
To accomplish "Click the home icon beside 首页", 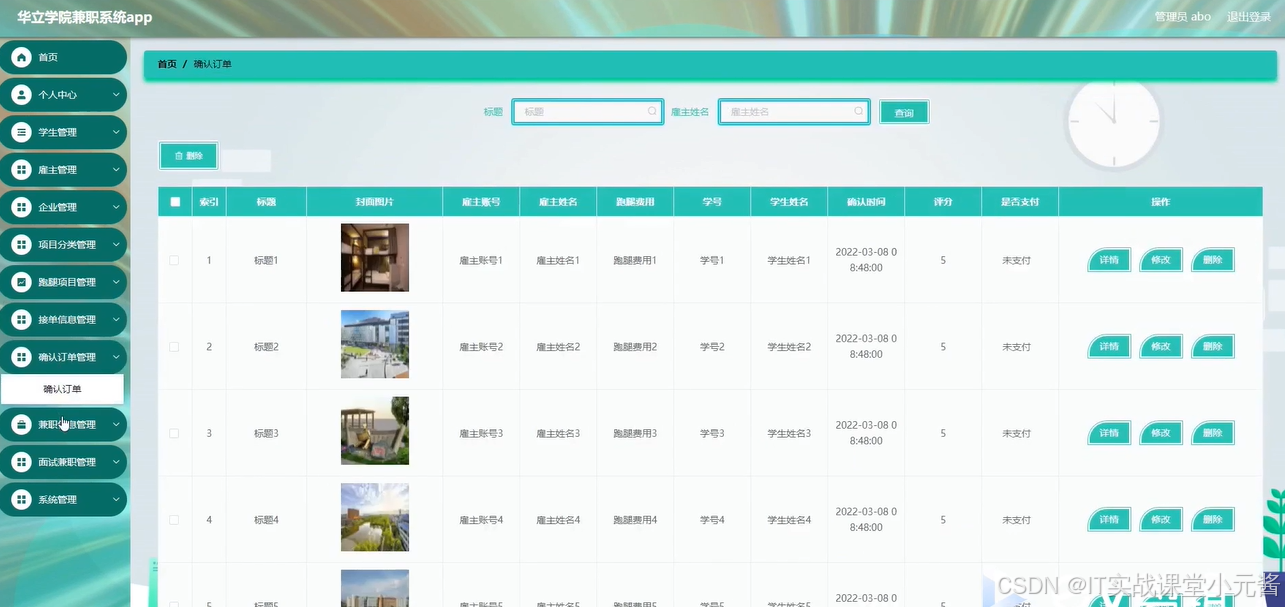I will coord(22,58).
